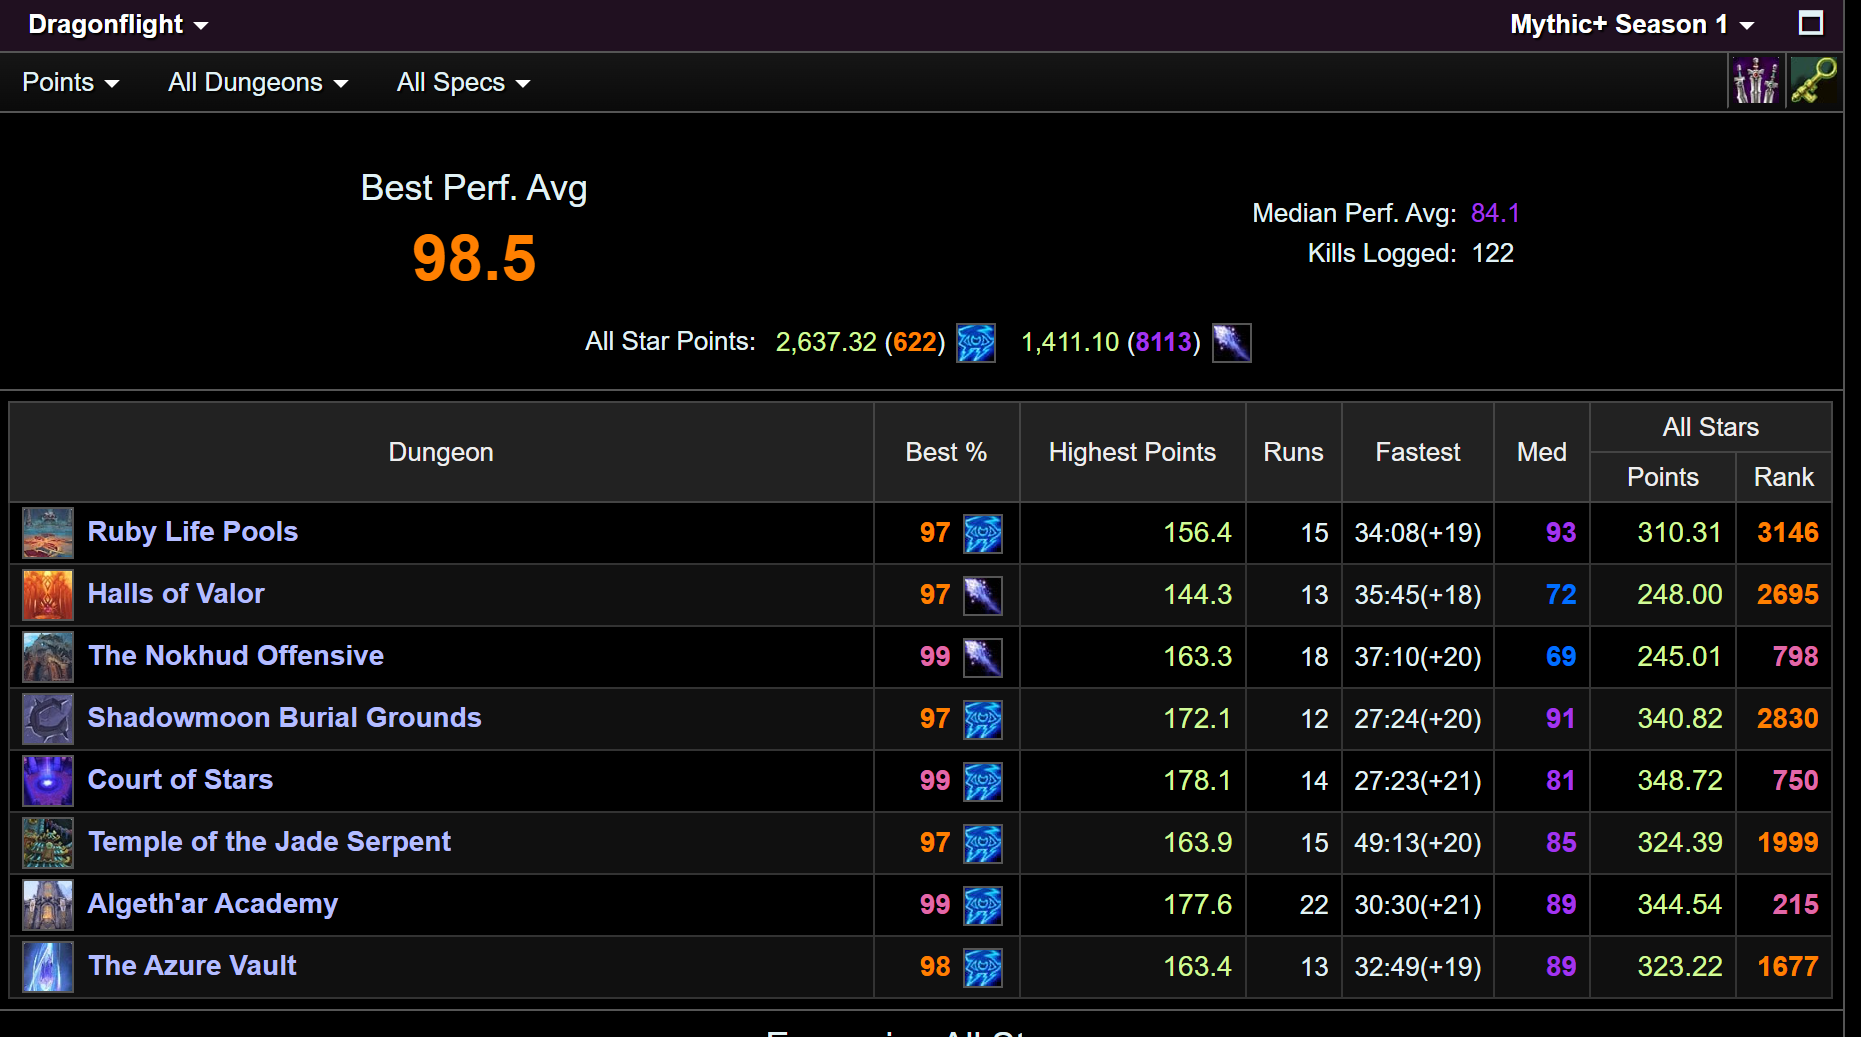Open The Nokhud Offensive dungeon page
This screenshot has height=1037, width=1861.
[x=236, y=656]
